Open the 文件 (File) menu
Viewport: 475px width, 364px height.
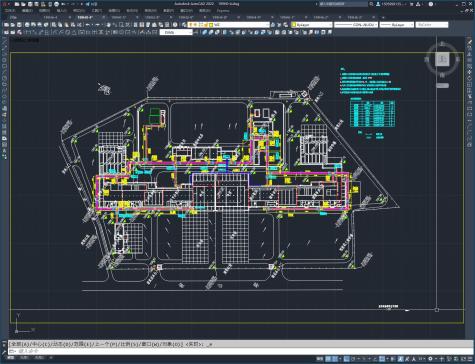click(x=10, y=11)
